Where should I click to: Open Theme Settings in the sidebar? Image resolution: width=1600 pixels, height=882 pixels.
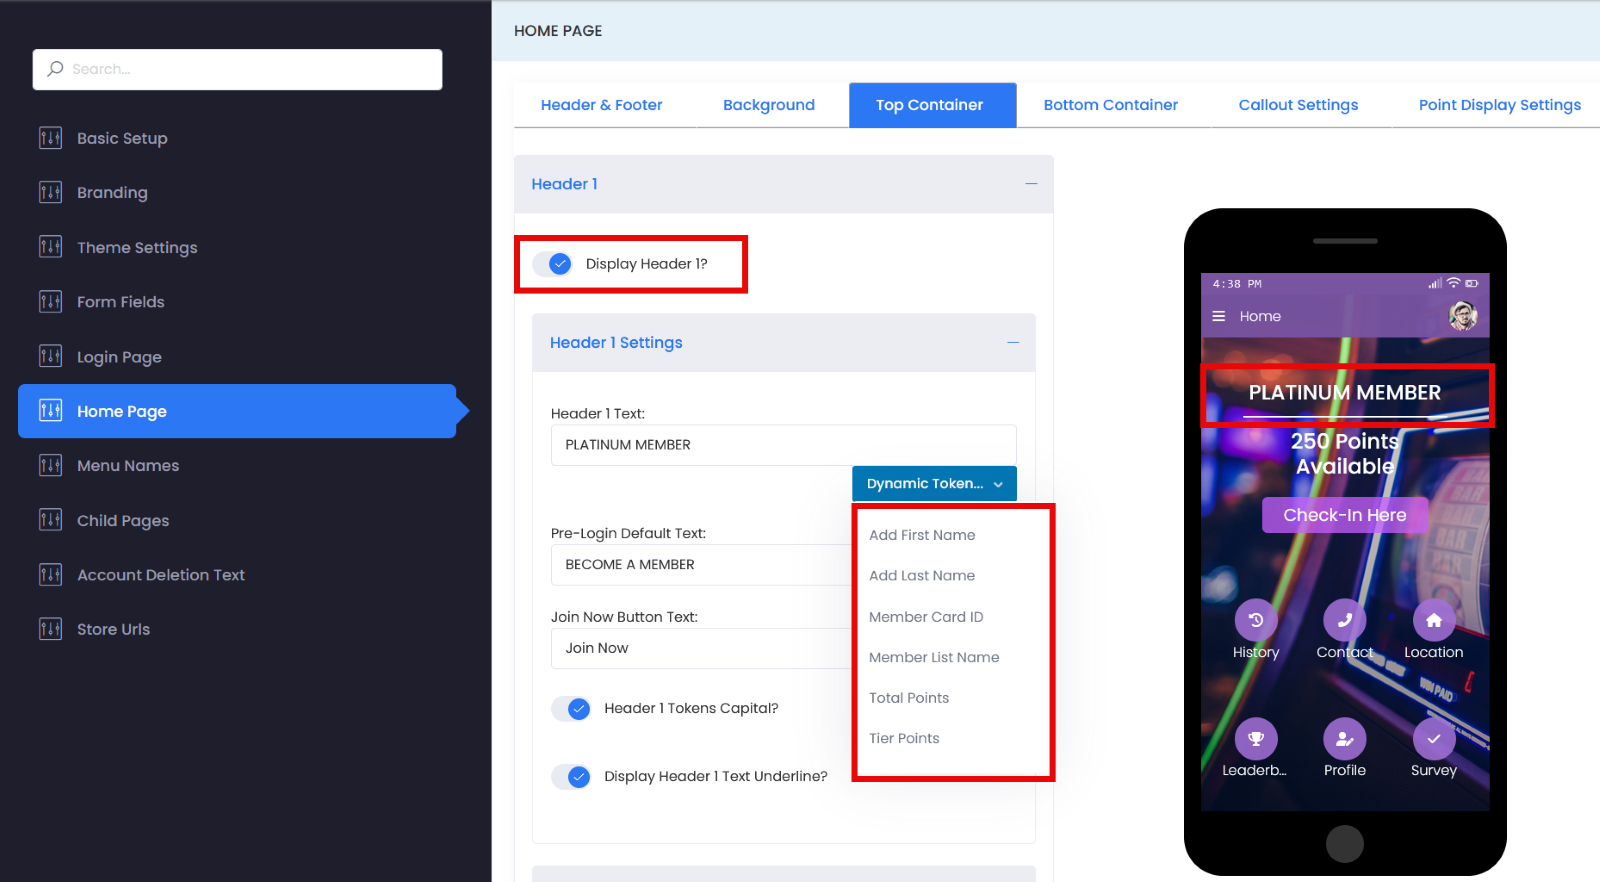(137, 247)
